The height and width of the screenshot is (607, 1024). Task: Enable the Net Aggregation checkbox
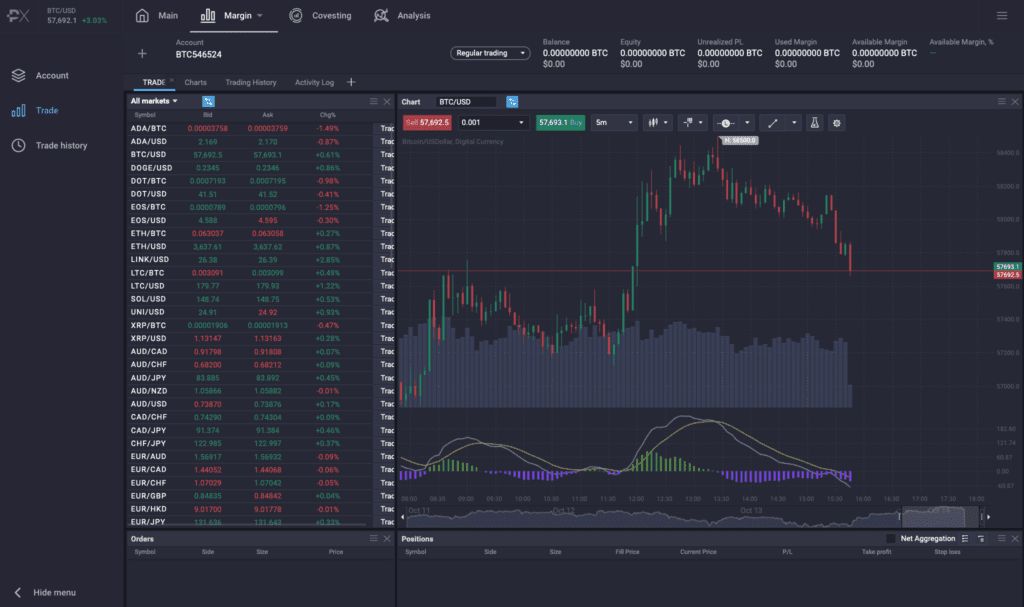click(x=891, y=538)
